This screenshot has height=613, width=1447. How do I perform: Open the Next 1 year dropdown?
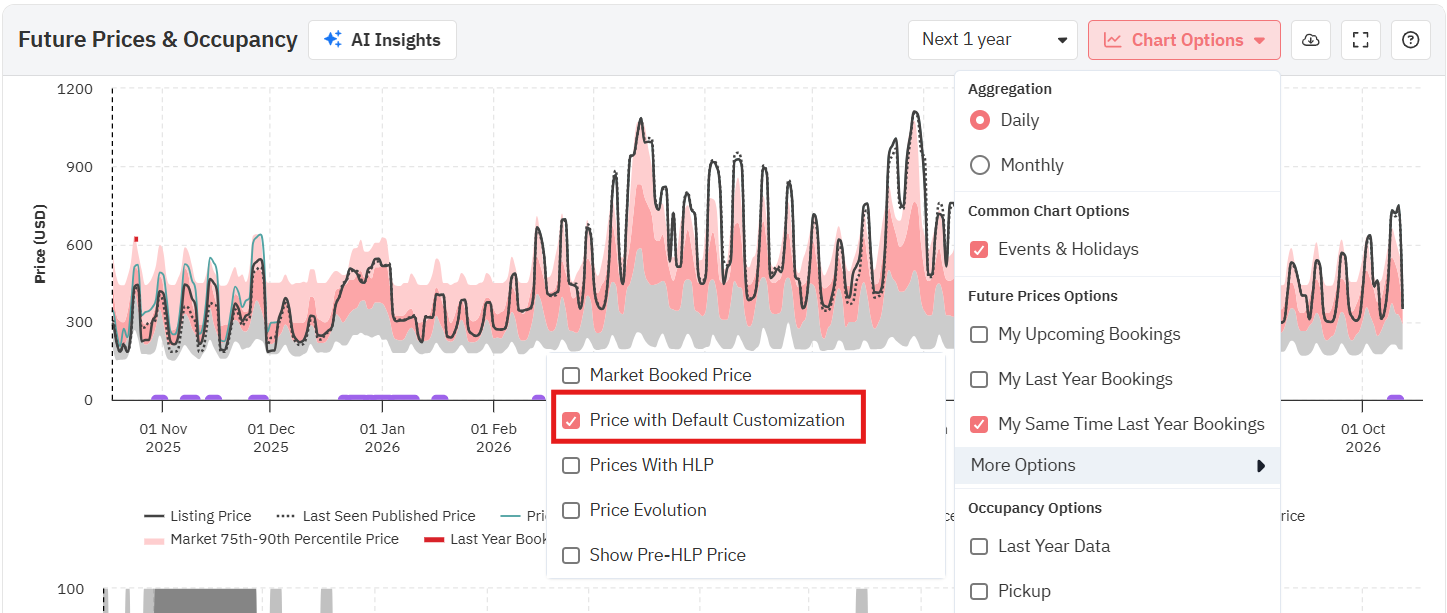tap(992, 40)
